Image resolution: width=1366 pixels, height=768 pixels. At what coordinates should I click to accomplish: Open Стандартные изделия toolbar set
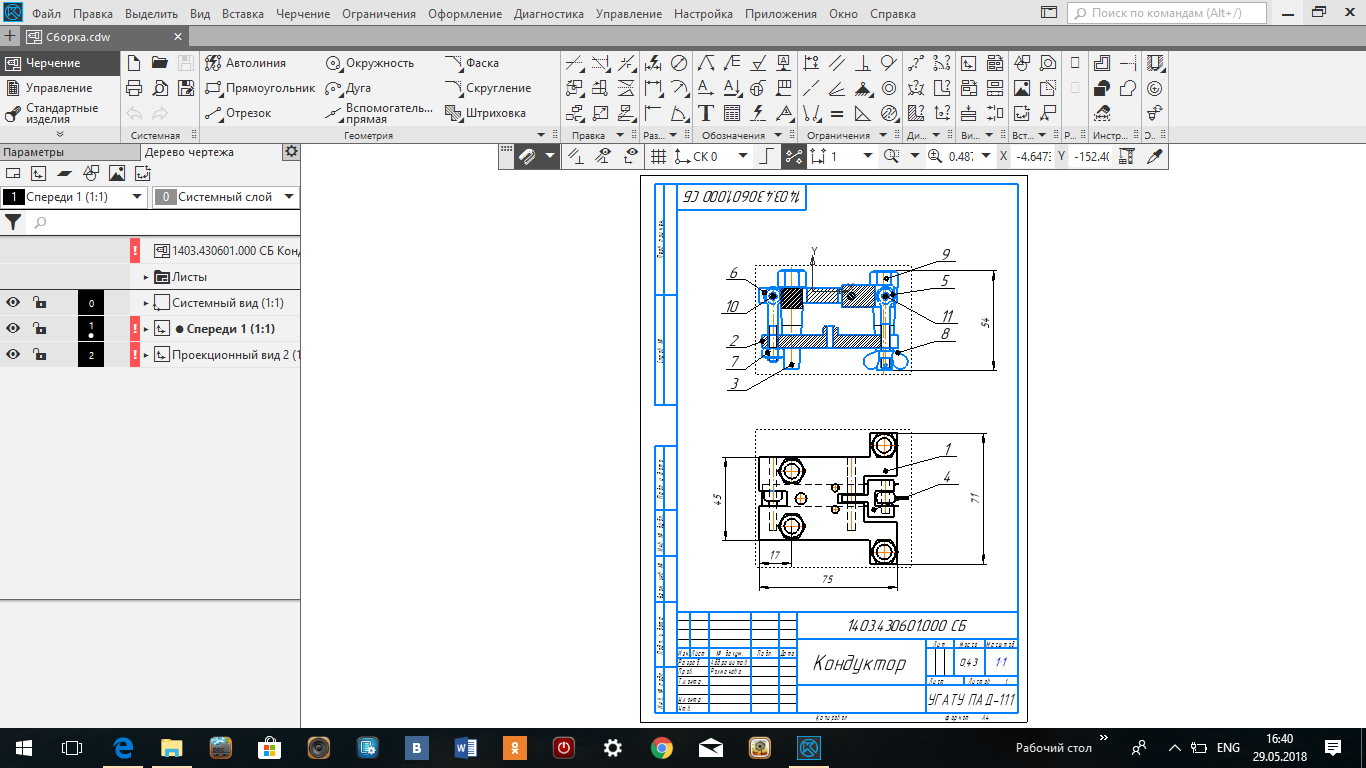(60, 113)
